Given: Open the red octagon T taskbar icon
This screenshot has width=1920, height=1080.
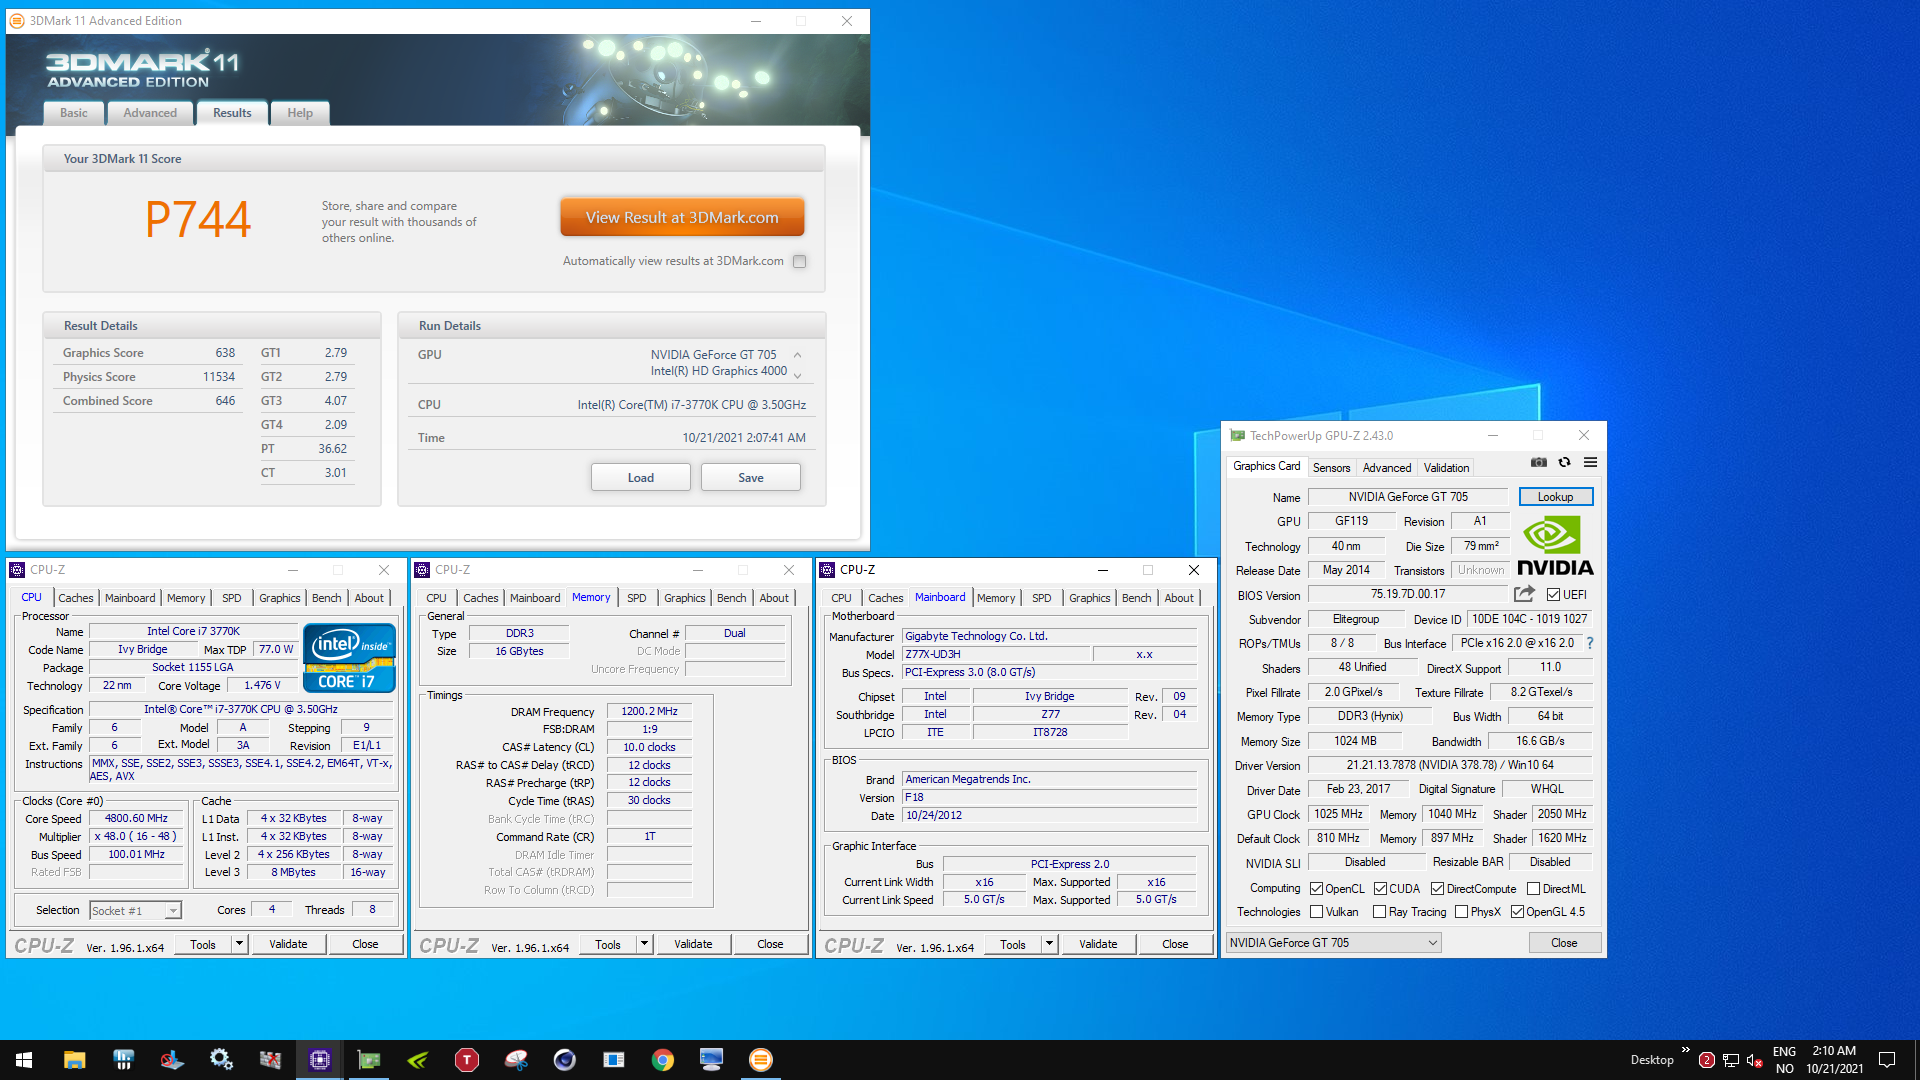Looking at the screenshot, I should 467,1060.
